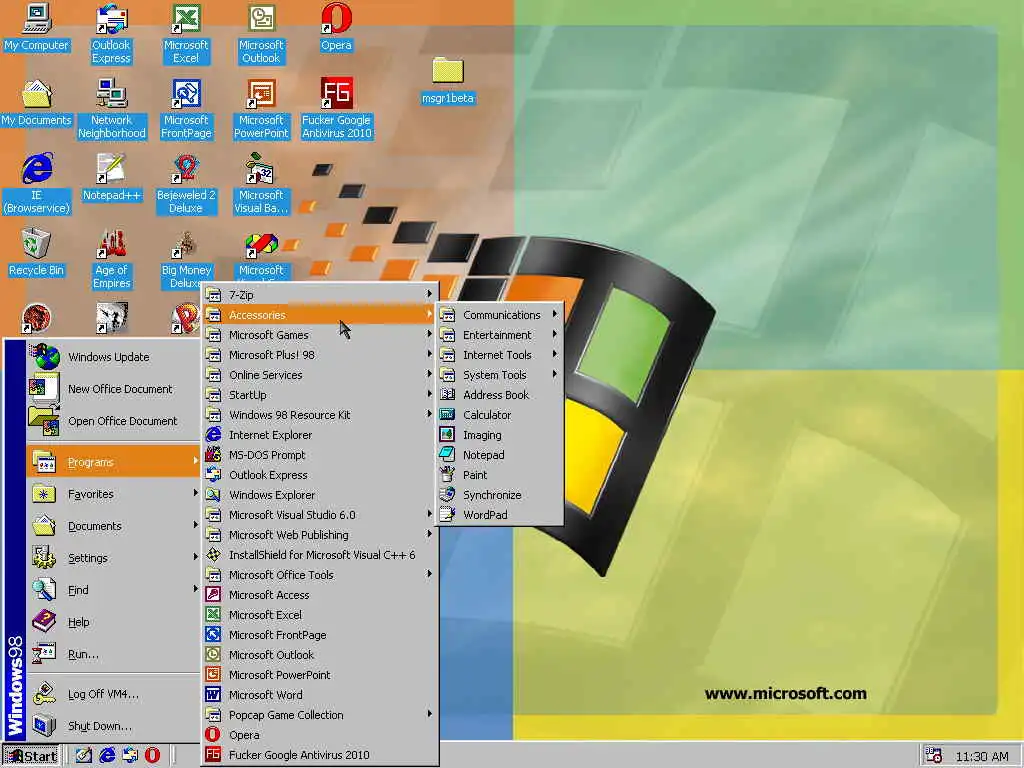The width and height of the screenshot is (1024, 768).
Task: Select the Recycle Bin icon
Action: coord(37,253)
